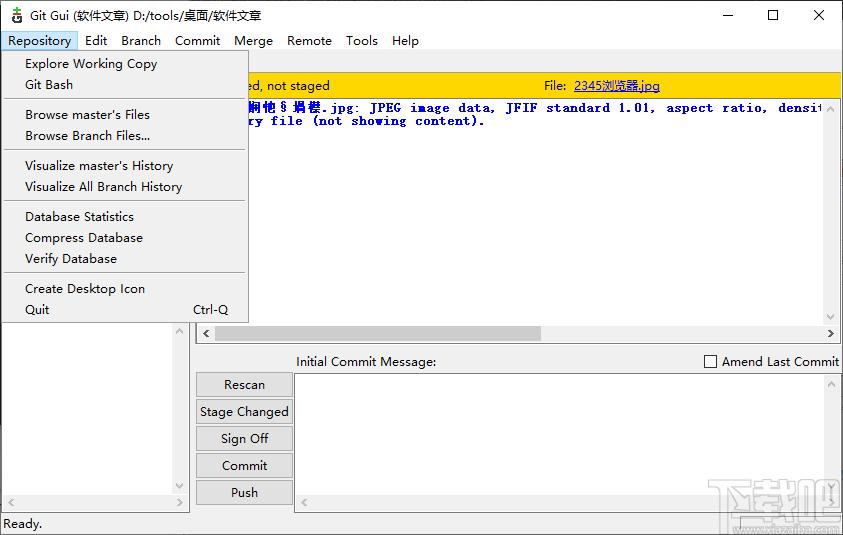Click commit message scroll up arrow

point(831,384)
